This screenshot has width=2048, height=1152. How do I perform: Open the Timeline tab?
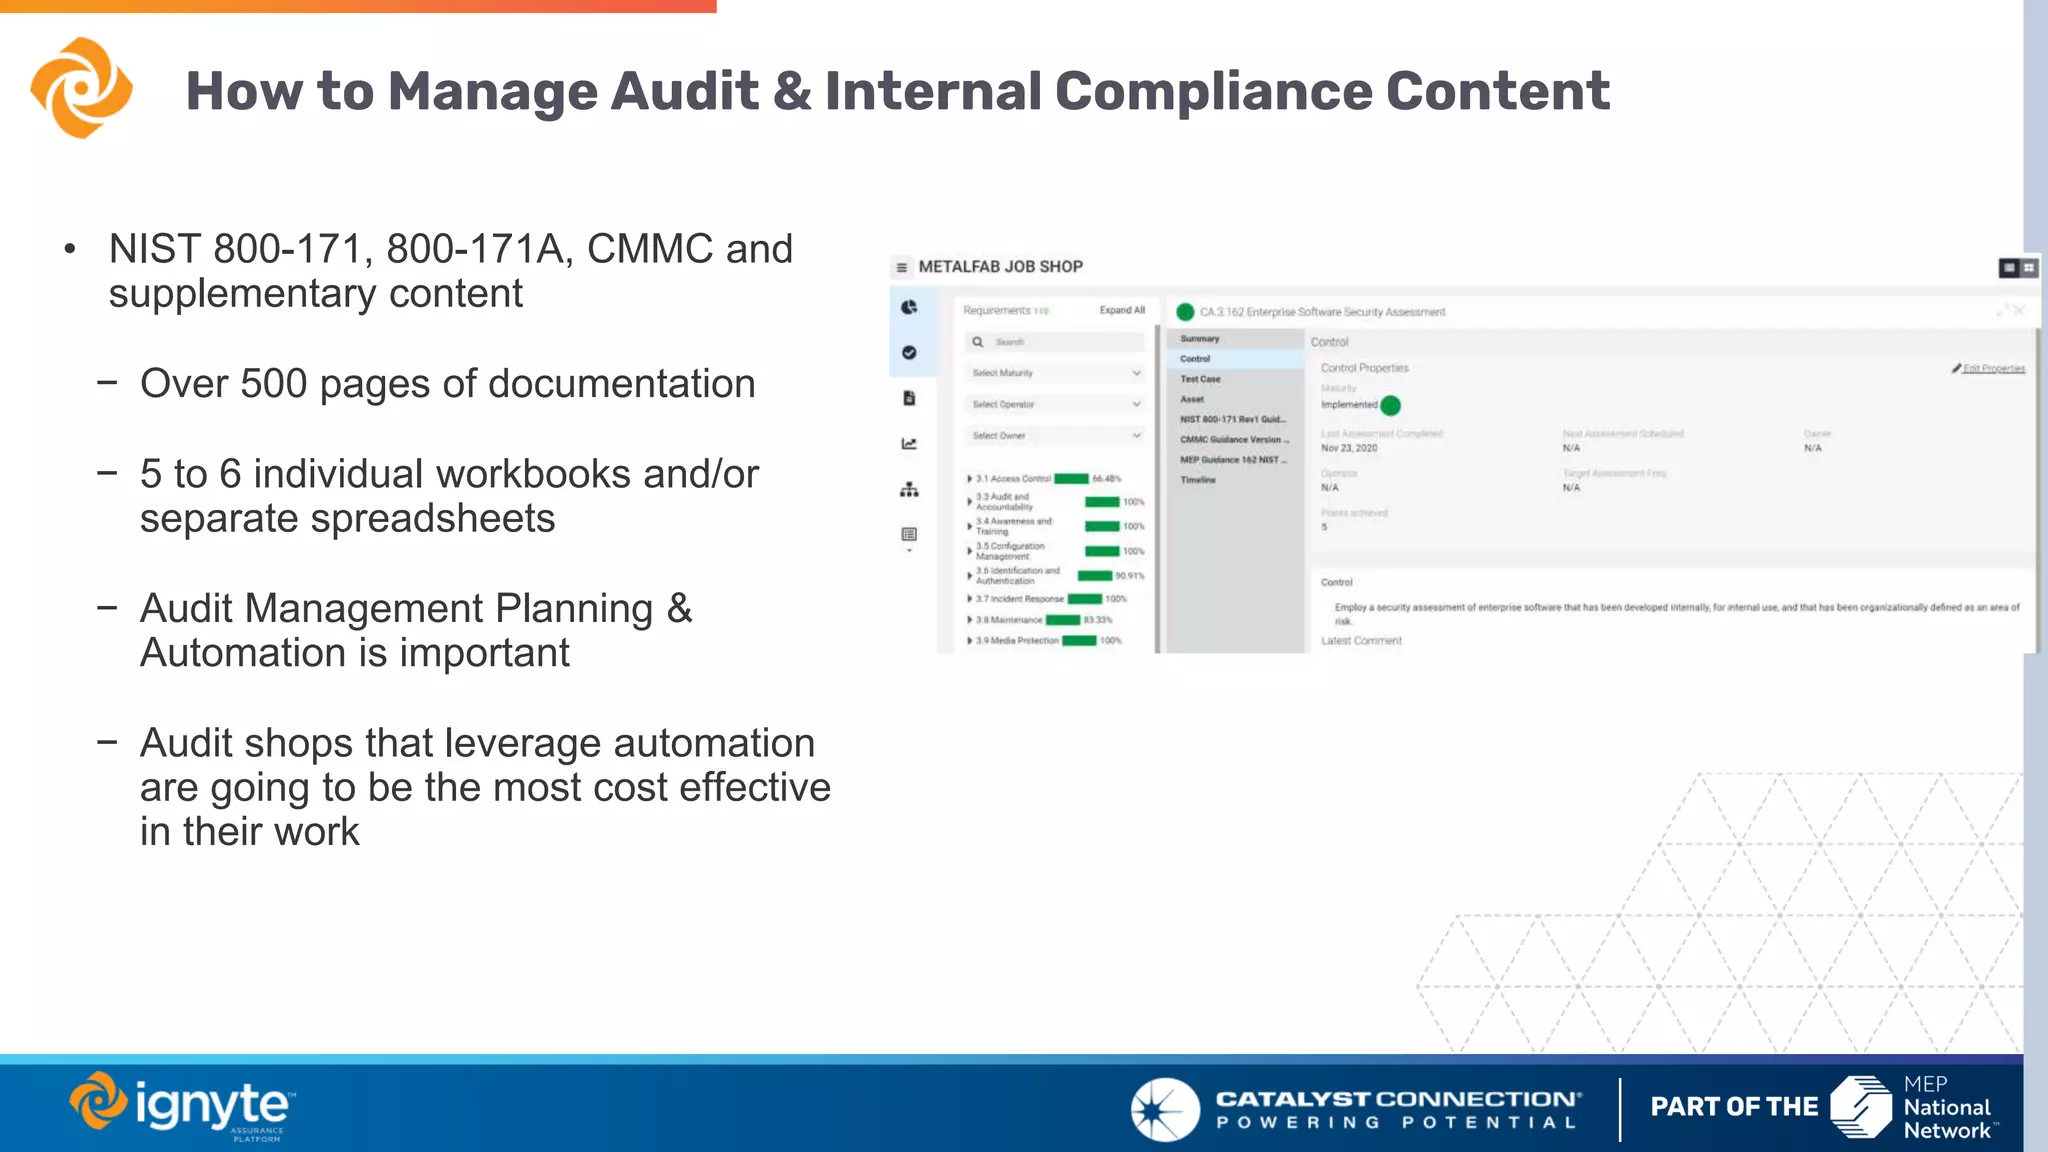click(1235, 480)
